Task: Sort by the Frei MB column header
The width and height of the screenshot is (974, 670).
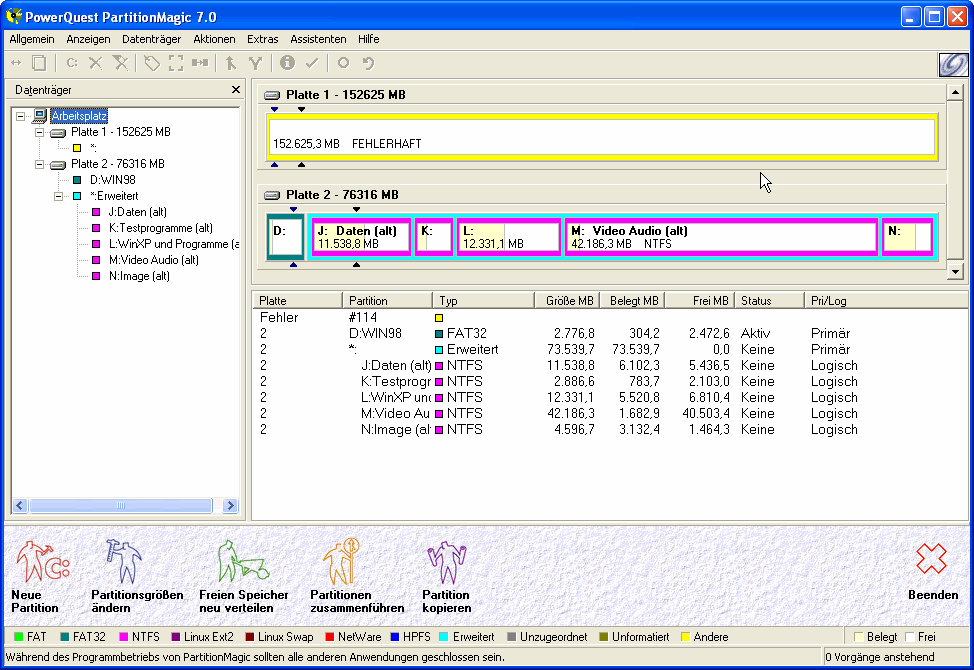Action: [x=700, y=301]
